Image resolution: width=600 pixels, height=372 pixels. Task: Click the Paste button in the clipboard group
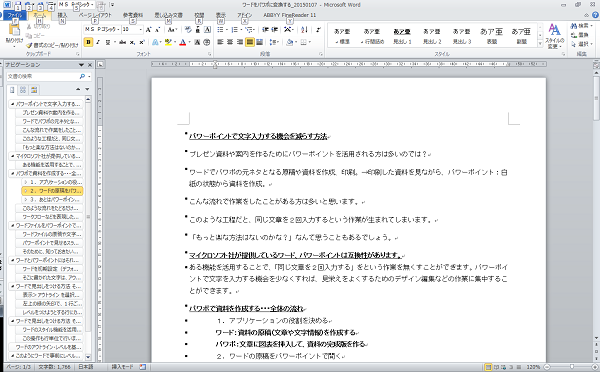(x=14, y=34)
